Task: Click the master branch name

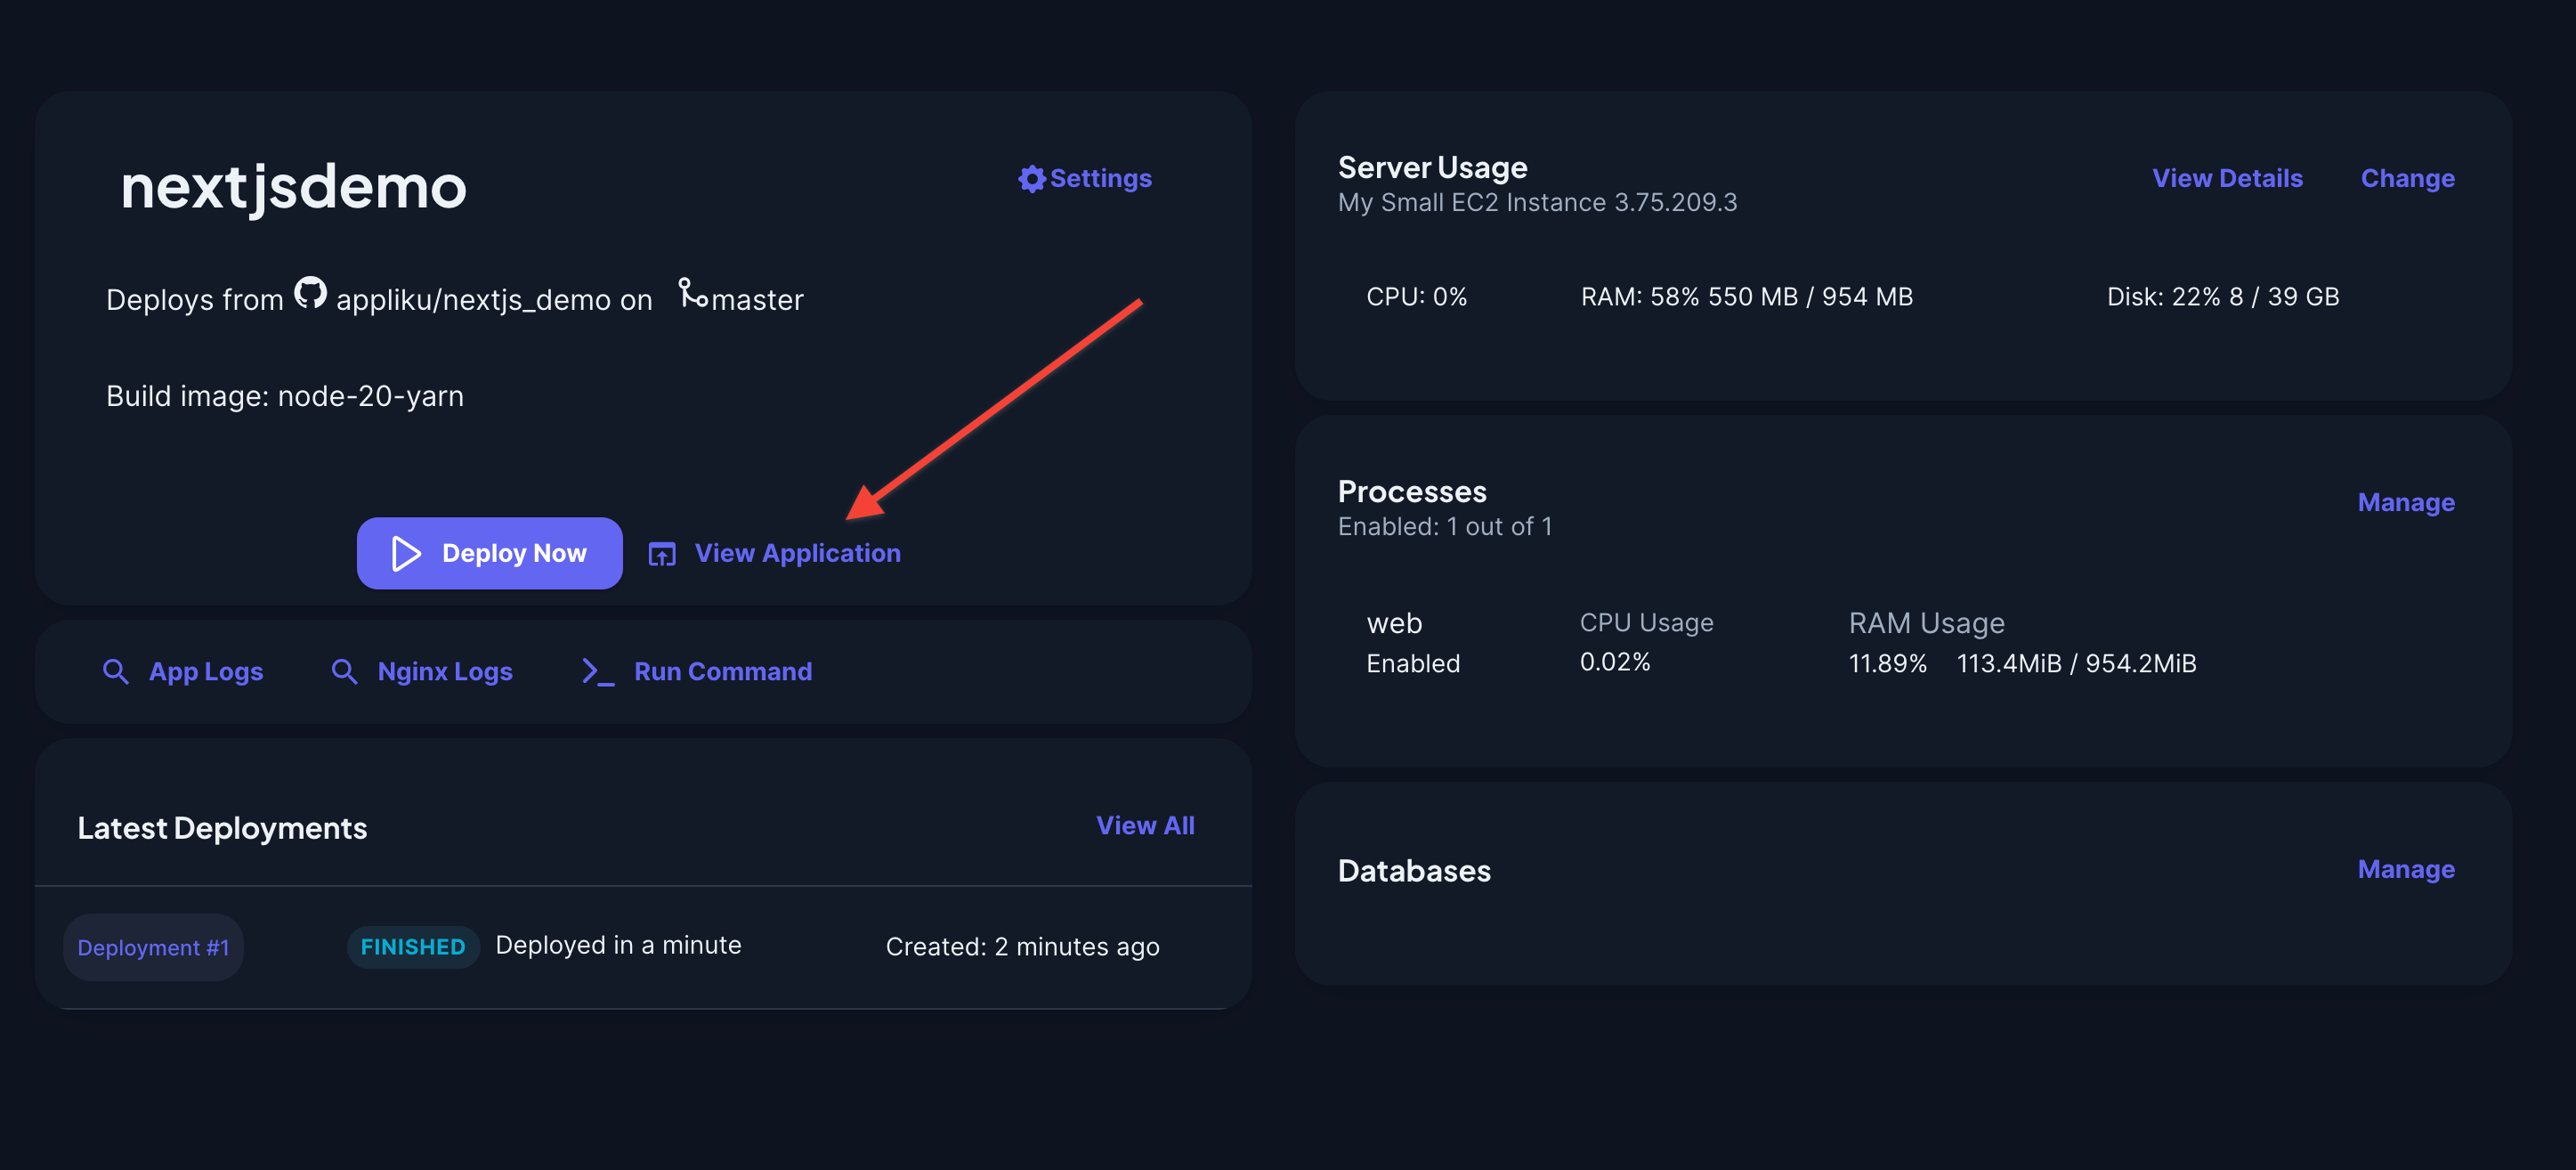Action: [x=757, y=300]
